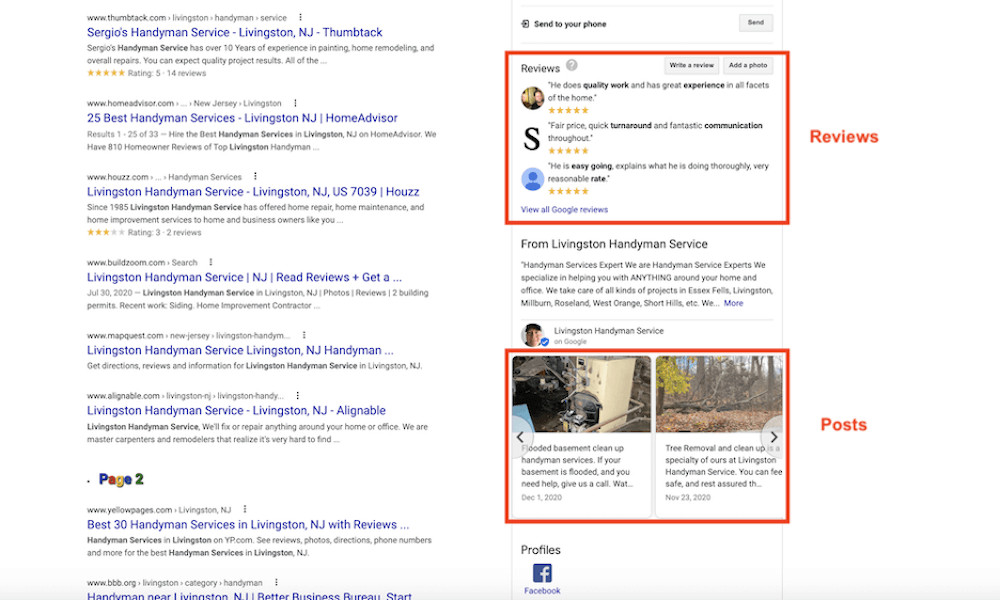1000x600 pixels.
Task: Open options menu beside houzz.com URL
Action: (255, 177)
